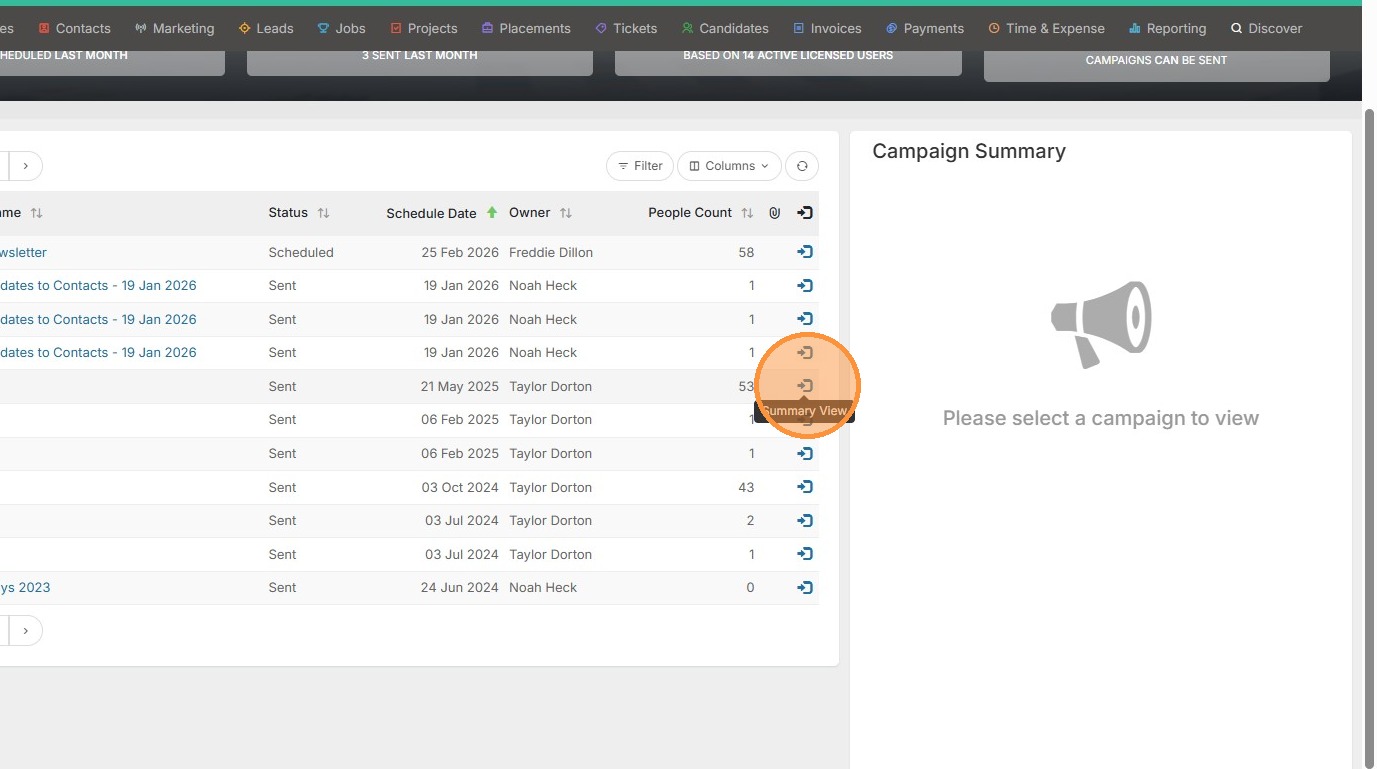Viewport: 1377px width, 769px height.
Task: Go to next page using the arrow above the table
Action: [x=26, y=166]
